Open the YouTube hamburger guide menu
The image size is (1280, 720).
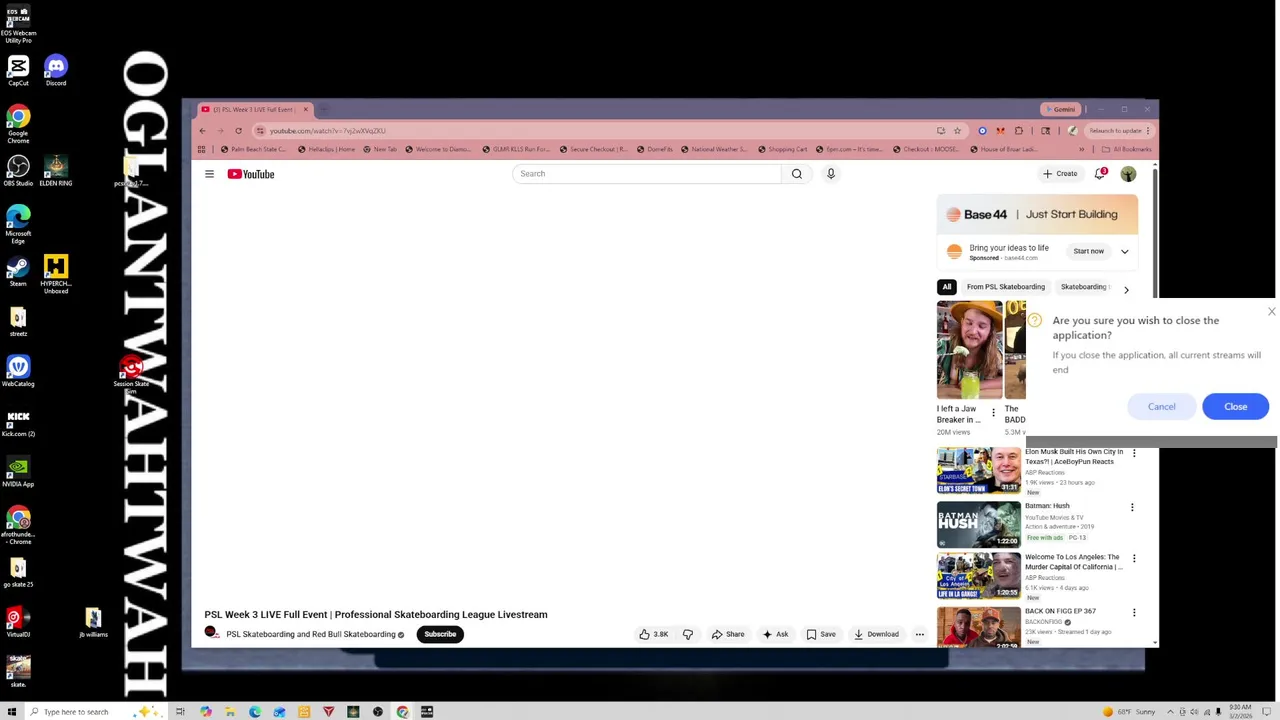click(209, 174)
